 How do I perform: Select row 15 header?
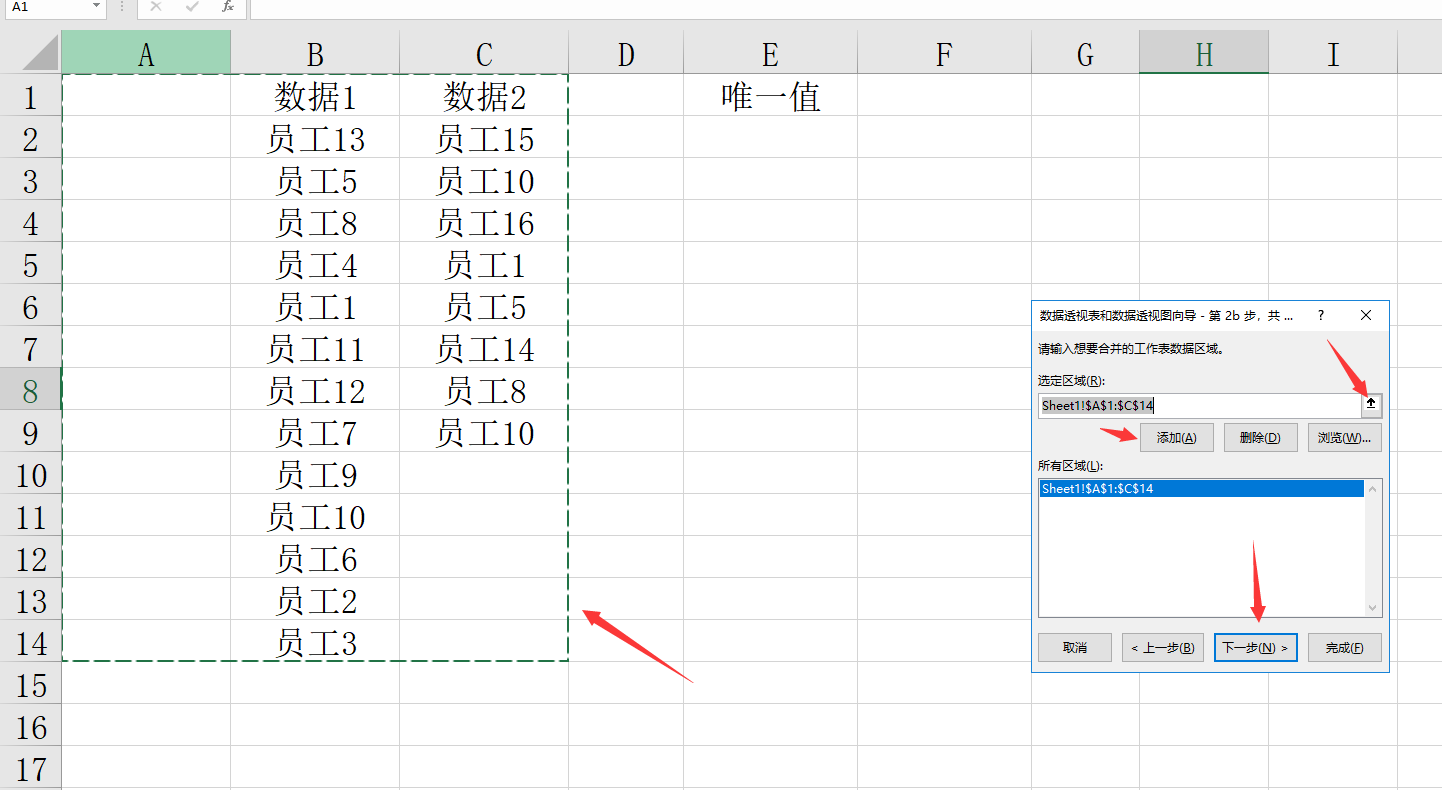30,685
